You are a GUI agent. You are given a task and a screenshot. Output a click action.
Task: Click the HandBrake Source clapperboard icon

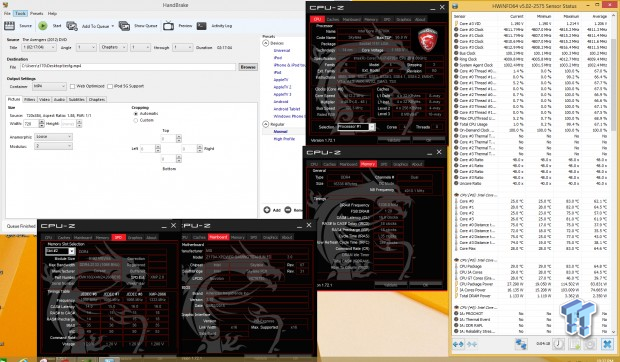point(9,26)
